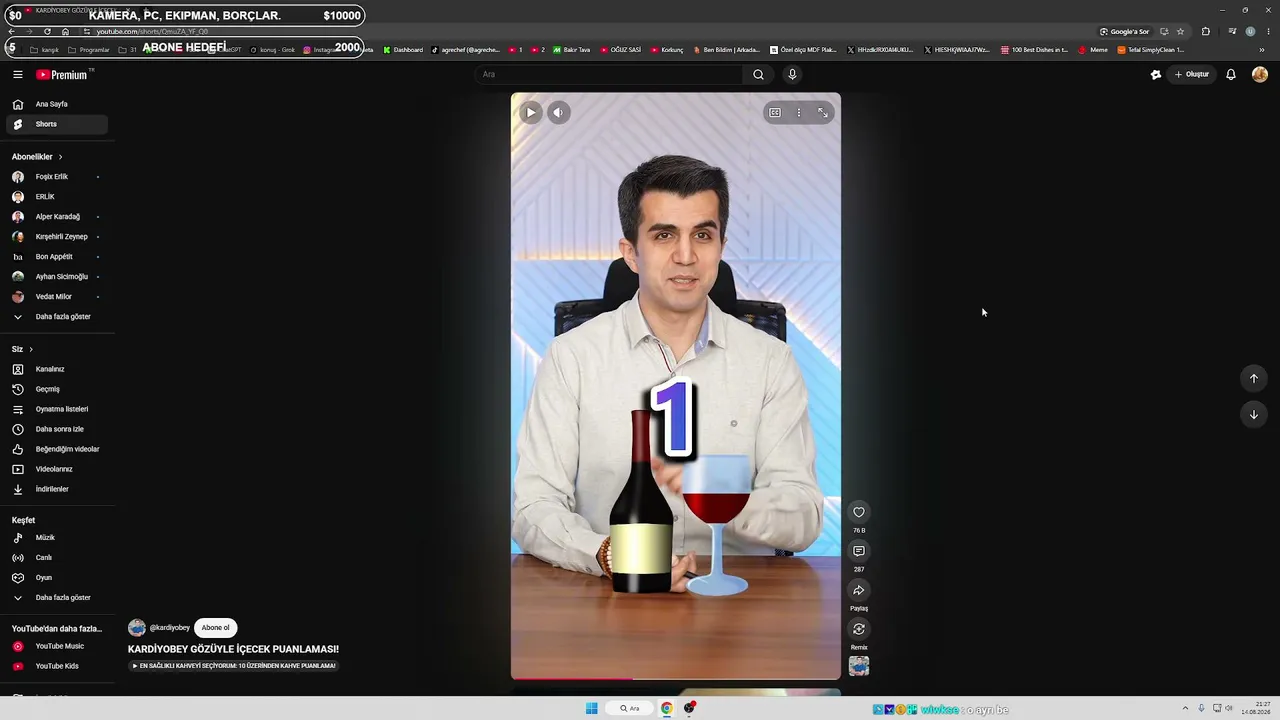Open the @kardiyobey channel name

[x=169, y=628]
